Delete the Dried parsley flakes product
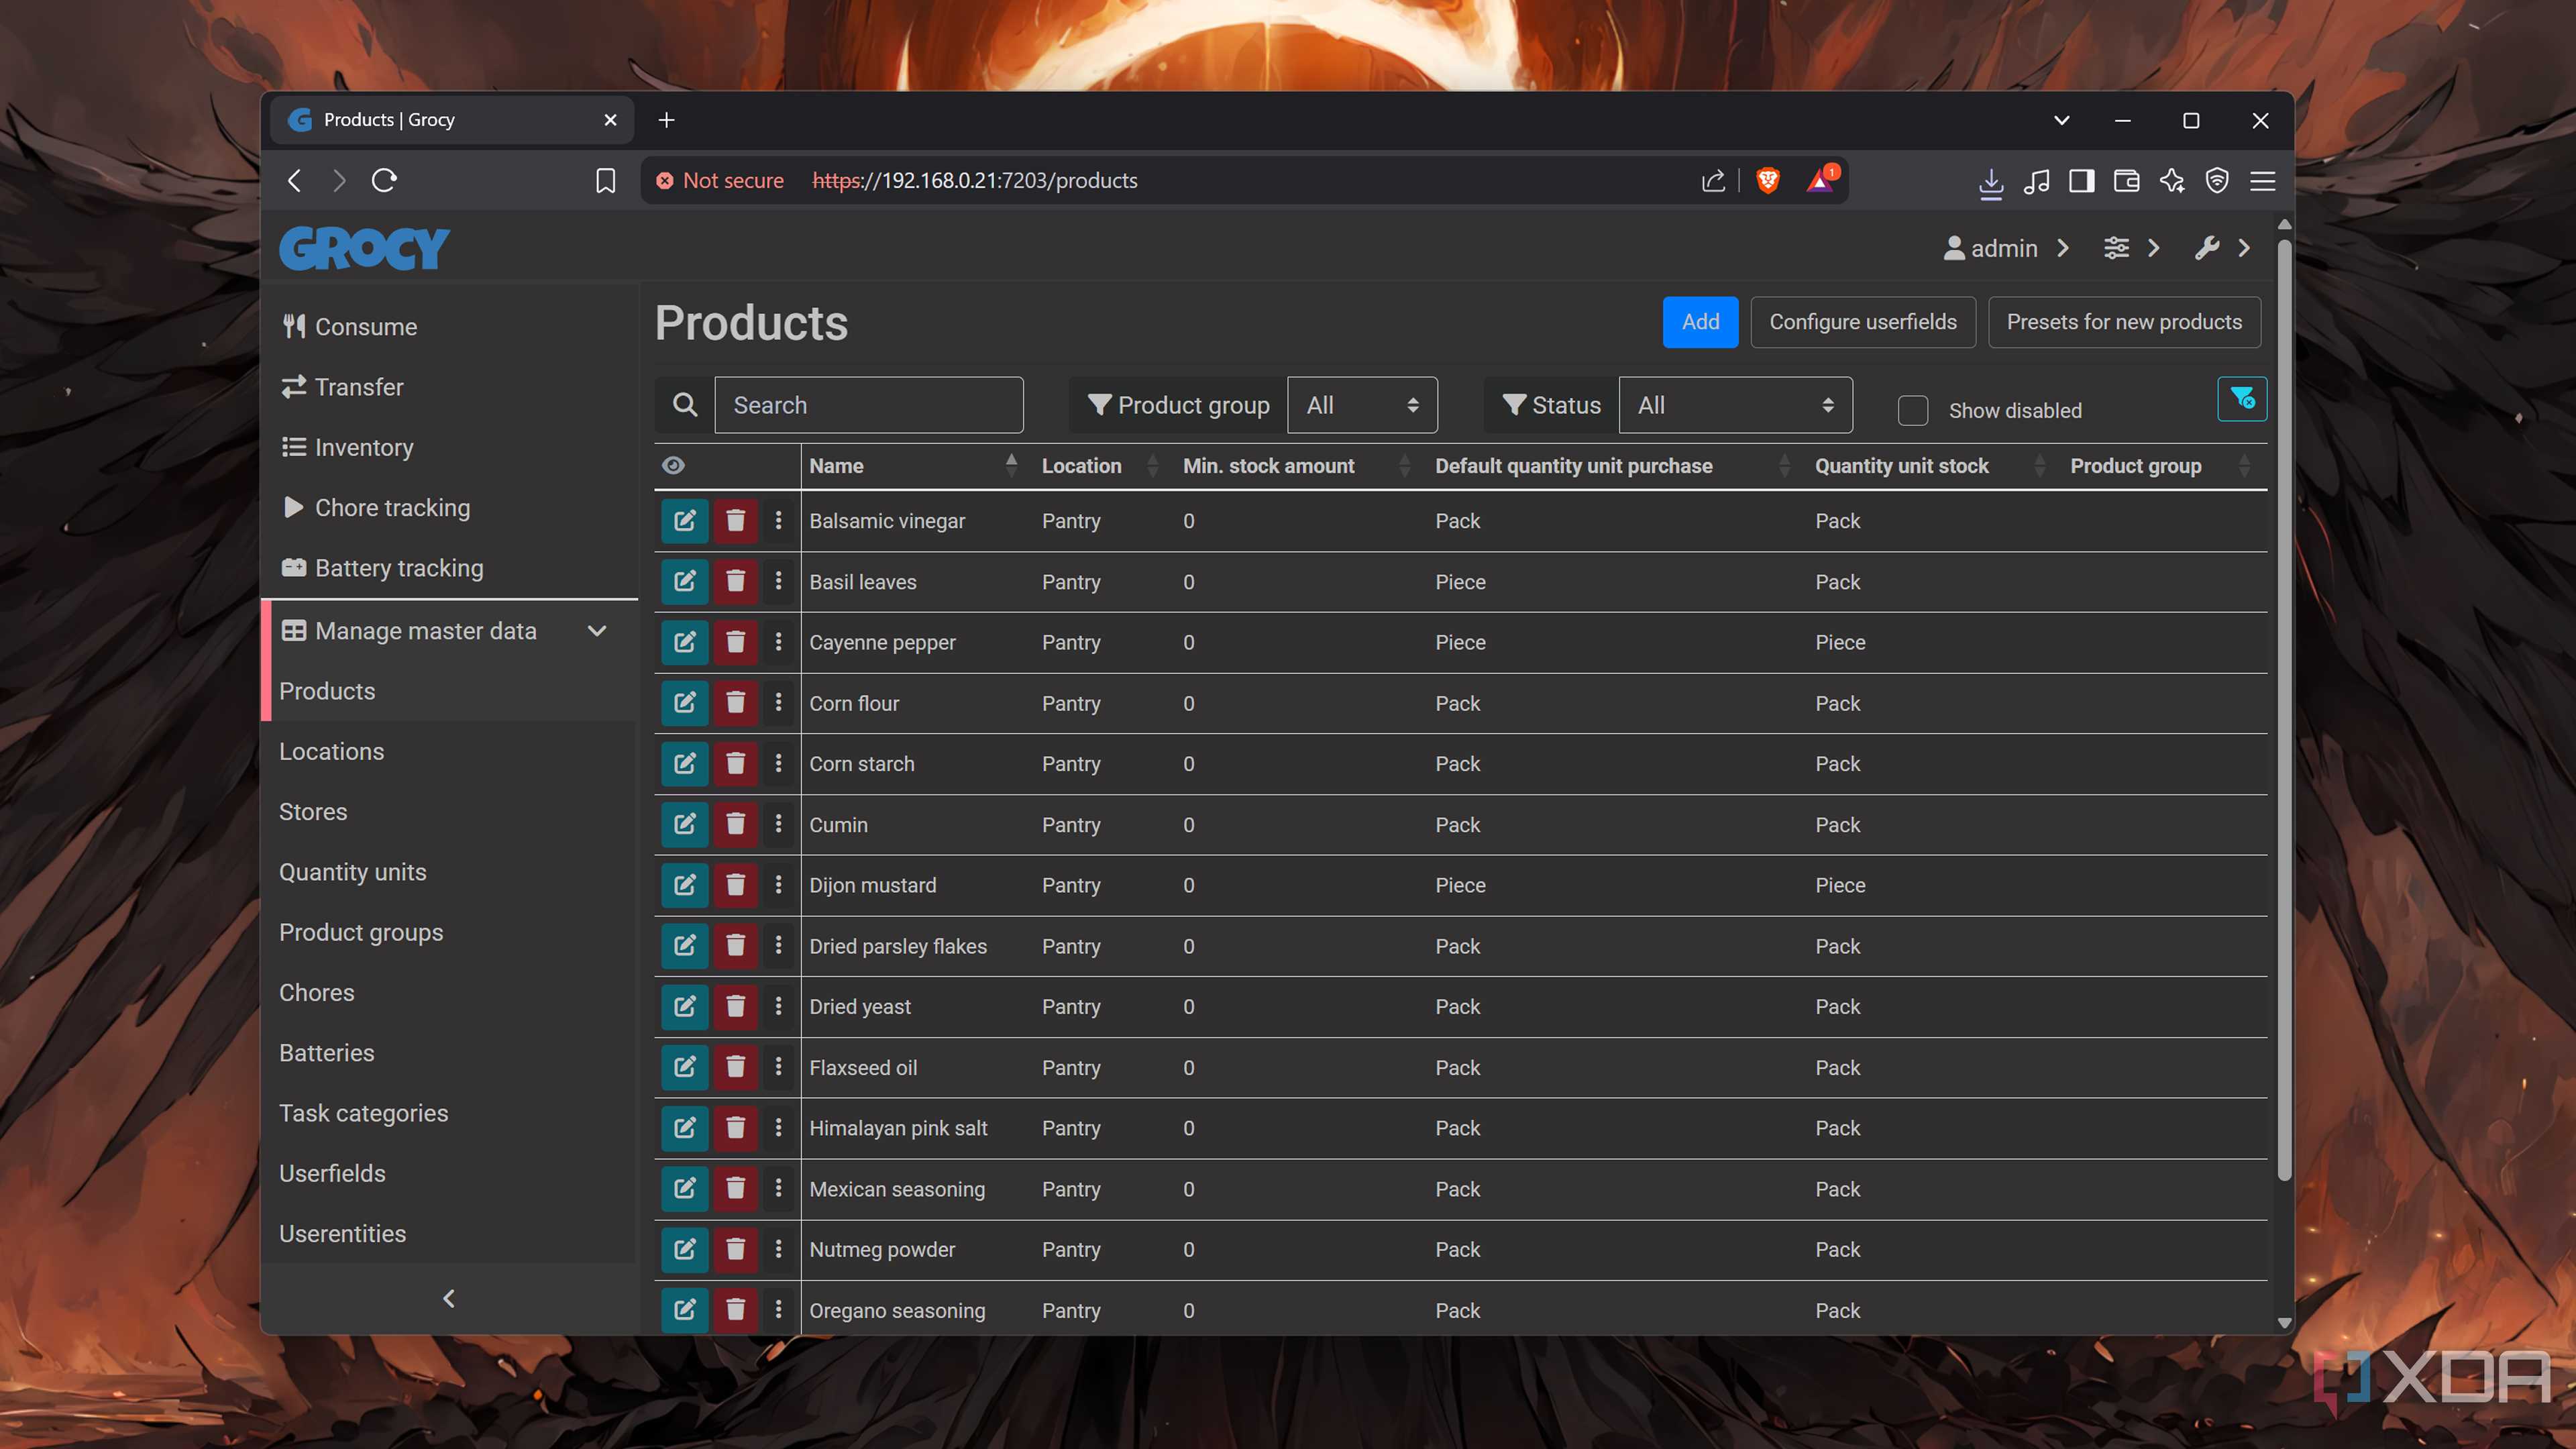The height and width of the screenshot is (1449, 2576). (735, 946)
